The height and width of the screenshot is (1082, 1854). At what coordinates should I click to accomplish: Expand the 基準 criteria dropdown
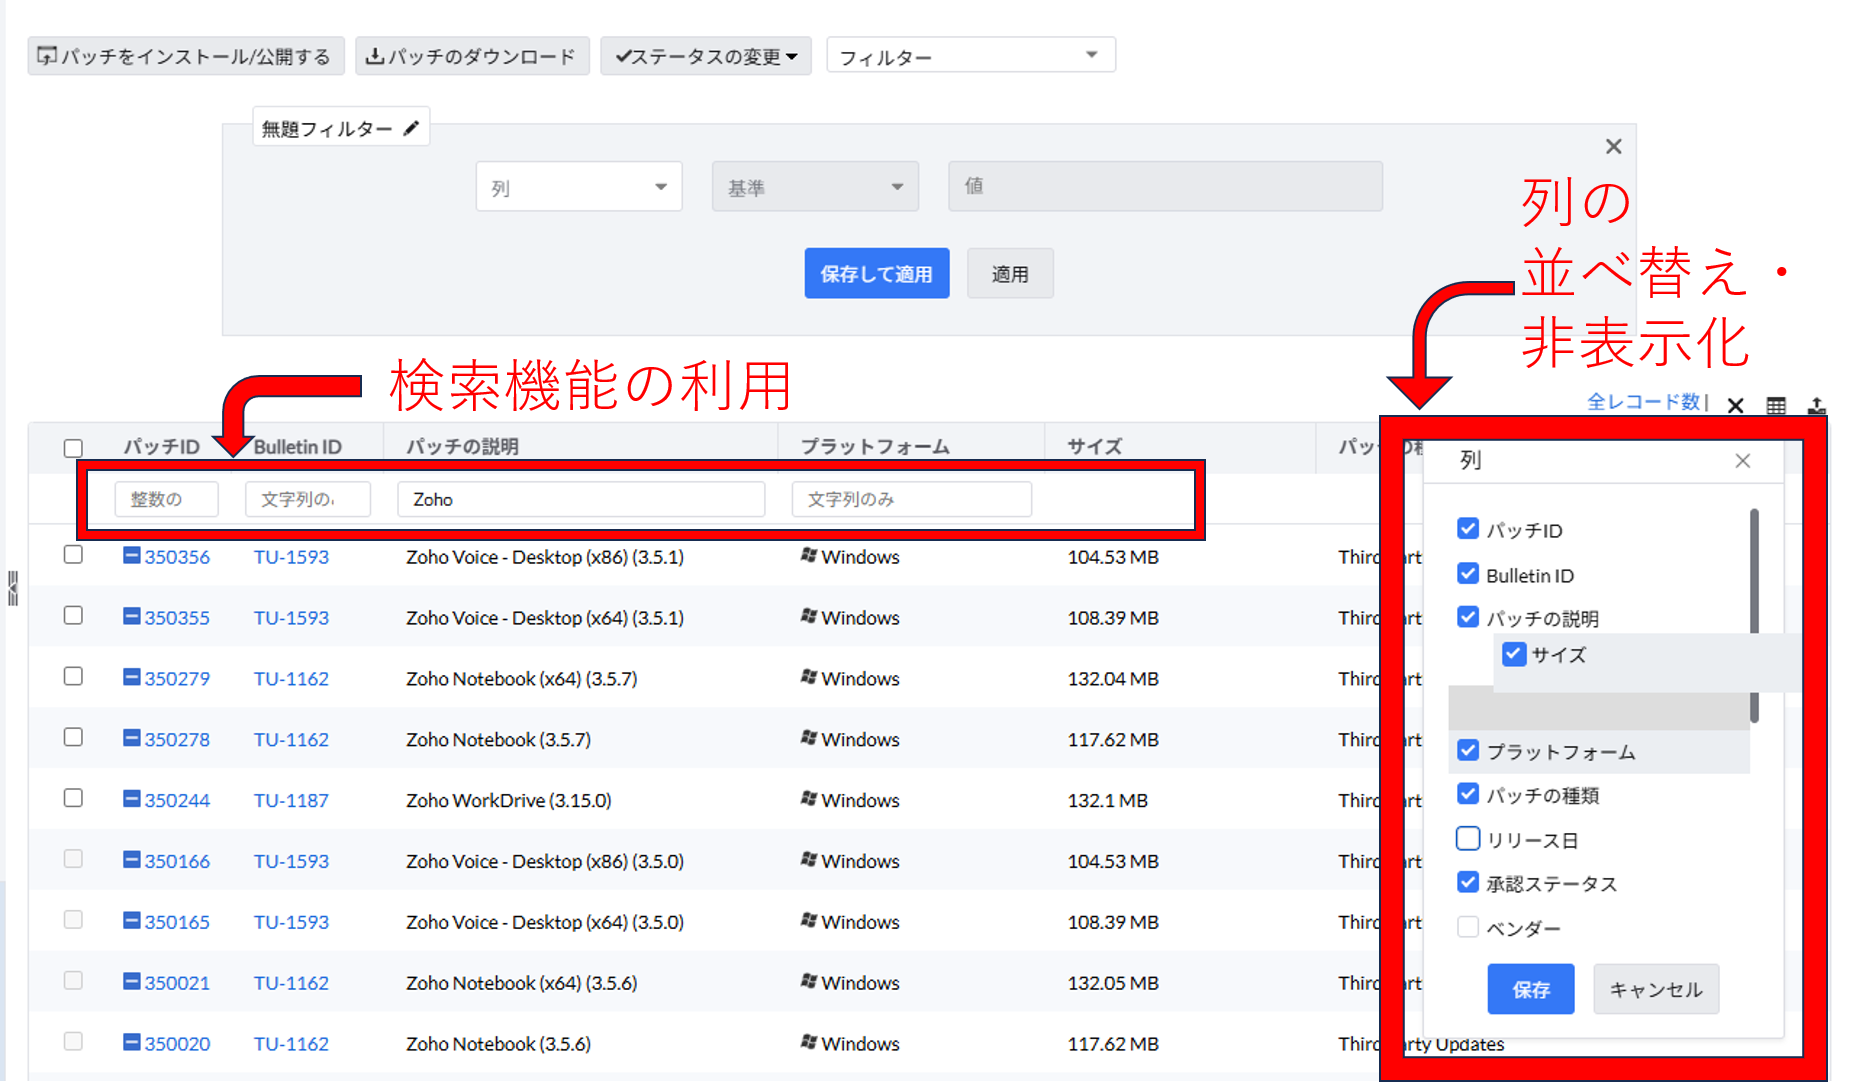click(x=815, y=187)
